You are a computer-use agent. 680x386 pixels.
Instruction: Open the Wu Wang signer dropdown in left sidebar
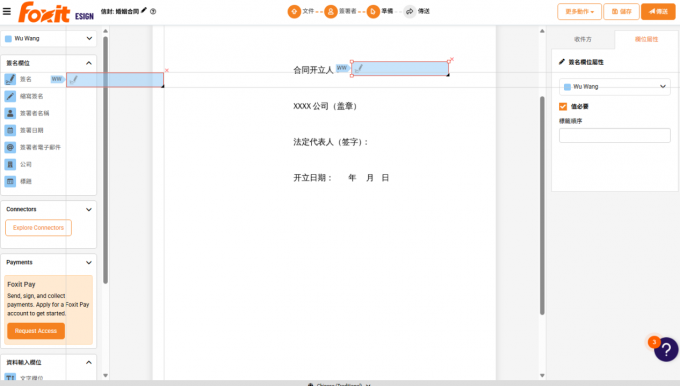49,39
